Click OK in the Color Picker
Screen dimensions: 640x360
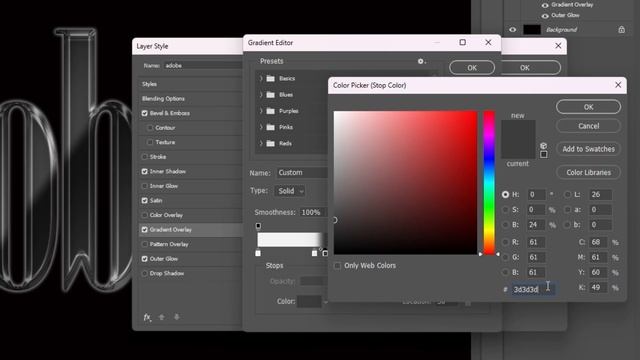tap(588, 107)
